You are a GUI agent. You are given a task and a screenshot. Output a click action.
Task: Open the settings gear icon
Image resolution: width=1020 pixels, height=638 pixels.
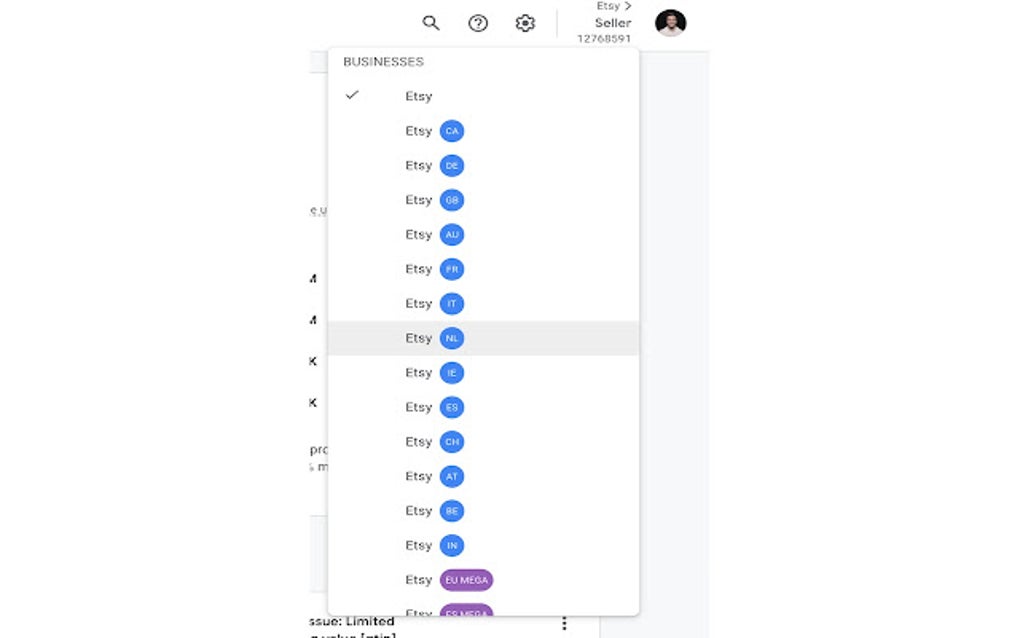click(525, 23)
